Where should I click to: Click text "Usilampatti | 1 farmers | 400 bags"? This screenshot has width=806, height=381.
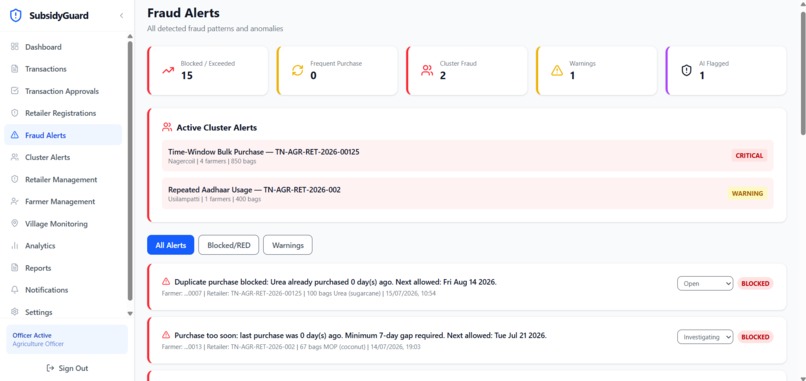coord(214,198)
